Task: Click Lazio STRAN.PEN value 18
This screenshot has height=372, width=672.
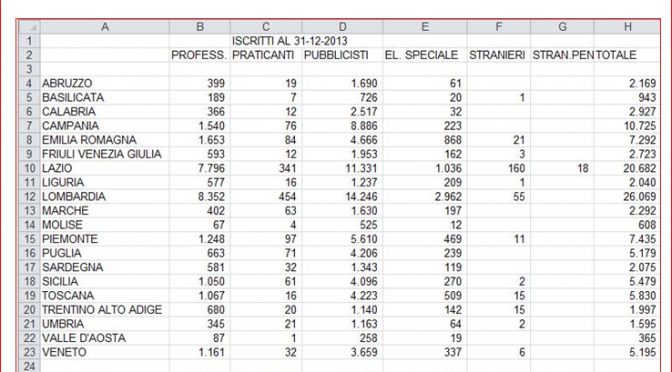Action: 562,168
